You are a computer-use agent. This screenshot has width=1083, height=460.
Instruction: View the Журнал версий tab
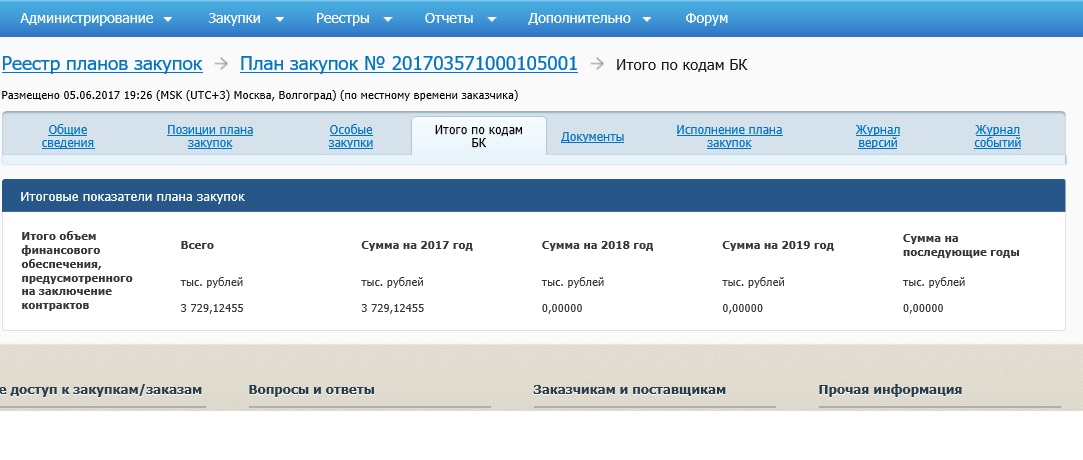tap(878, 136)
